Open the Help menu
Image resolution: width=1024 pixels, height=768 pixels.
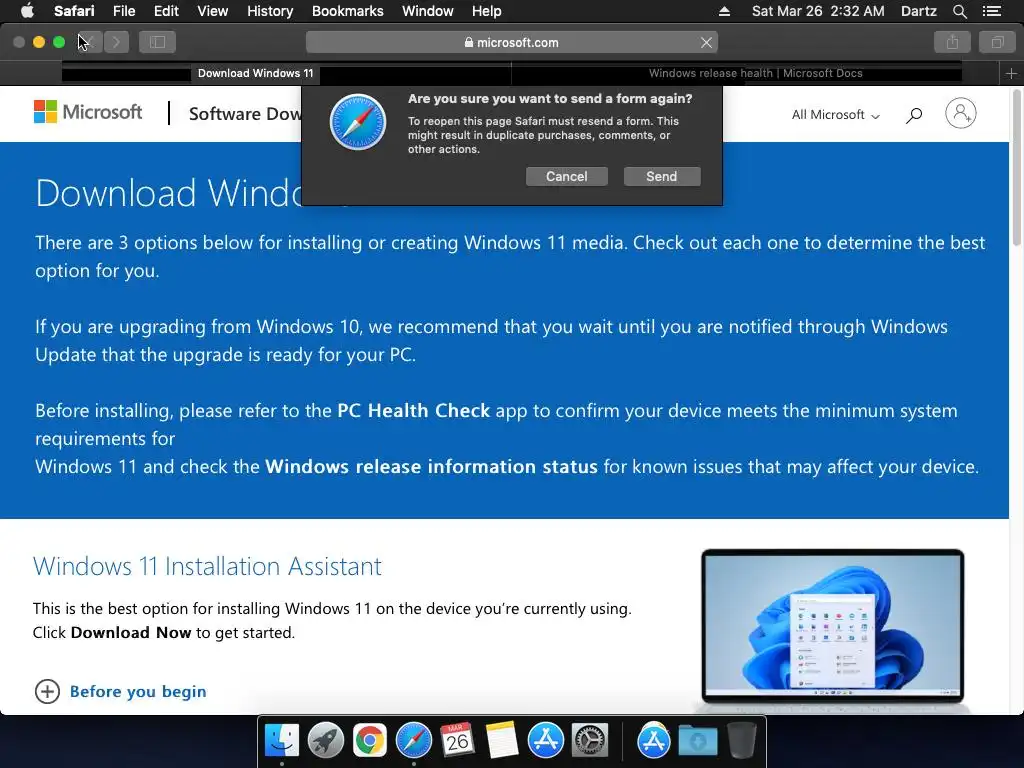487,11
